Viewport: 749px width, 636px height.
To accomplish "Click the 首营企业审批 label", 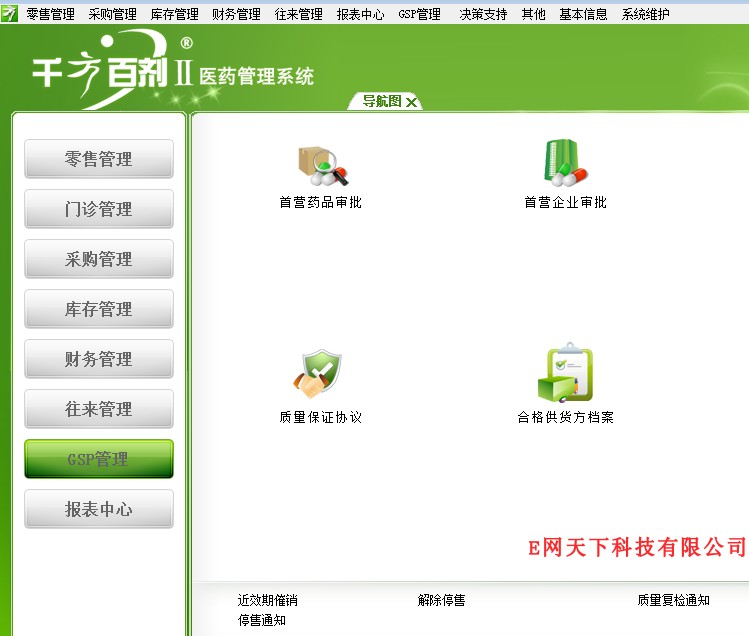I will point(566,202).
